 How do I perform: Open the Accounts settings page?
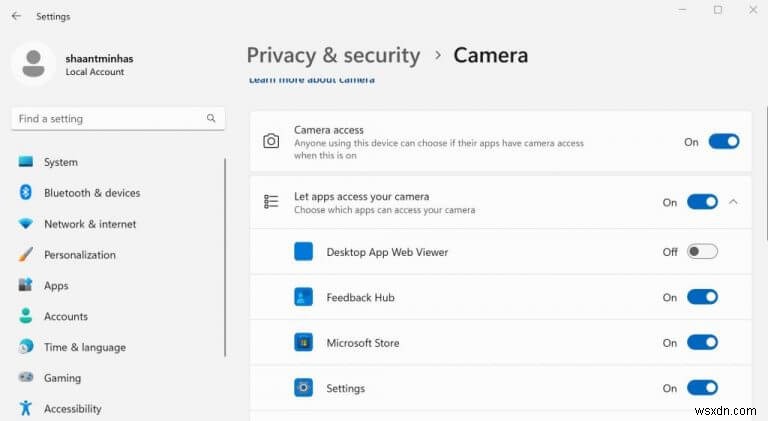pos(65,316)
